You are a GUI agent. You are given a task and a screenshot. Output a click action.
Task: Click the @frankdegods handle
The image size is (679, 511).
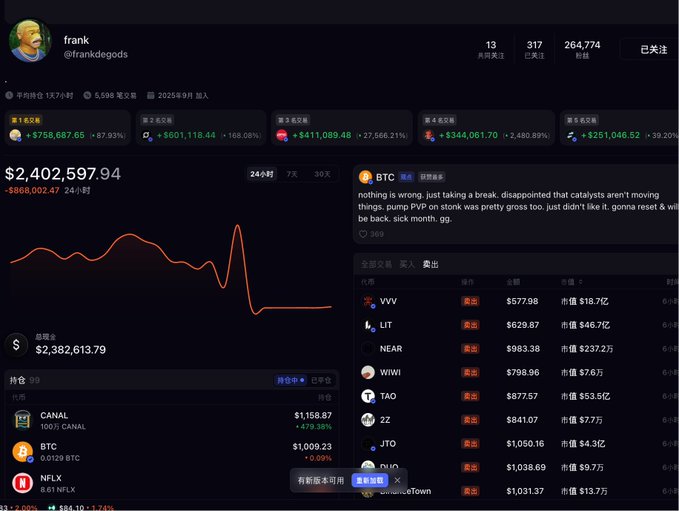pyautogui.click(x=96, y=55)
